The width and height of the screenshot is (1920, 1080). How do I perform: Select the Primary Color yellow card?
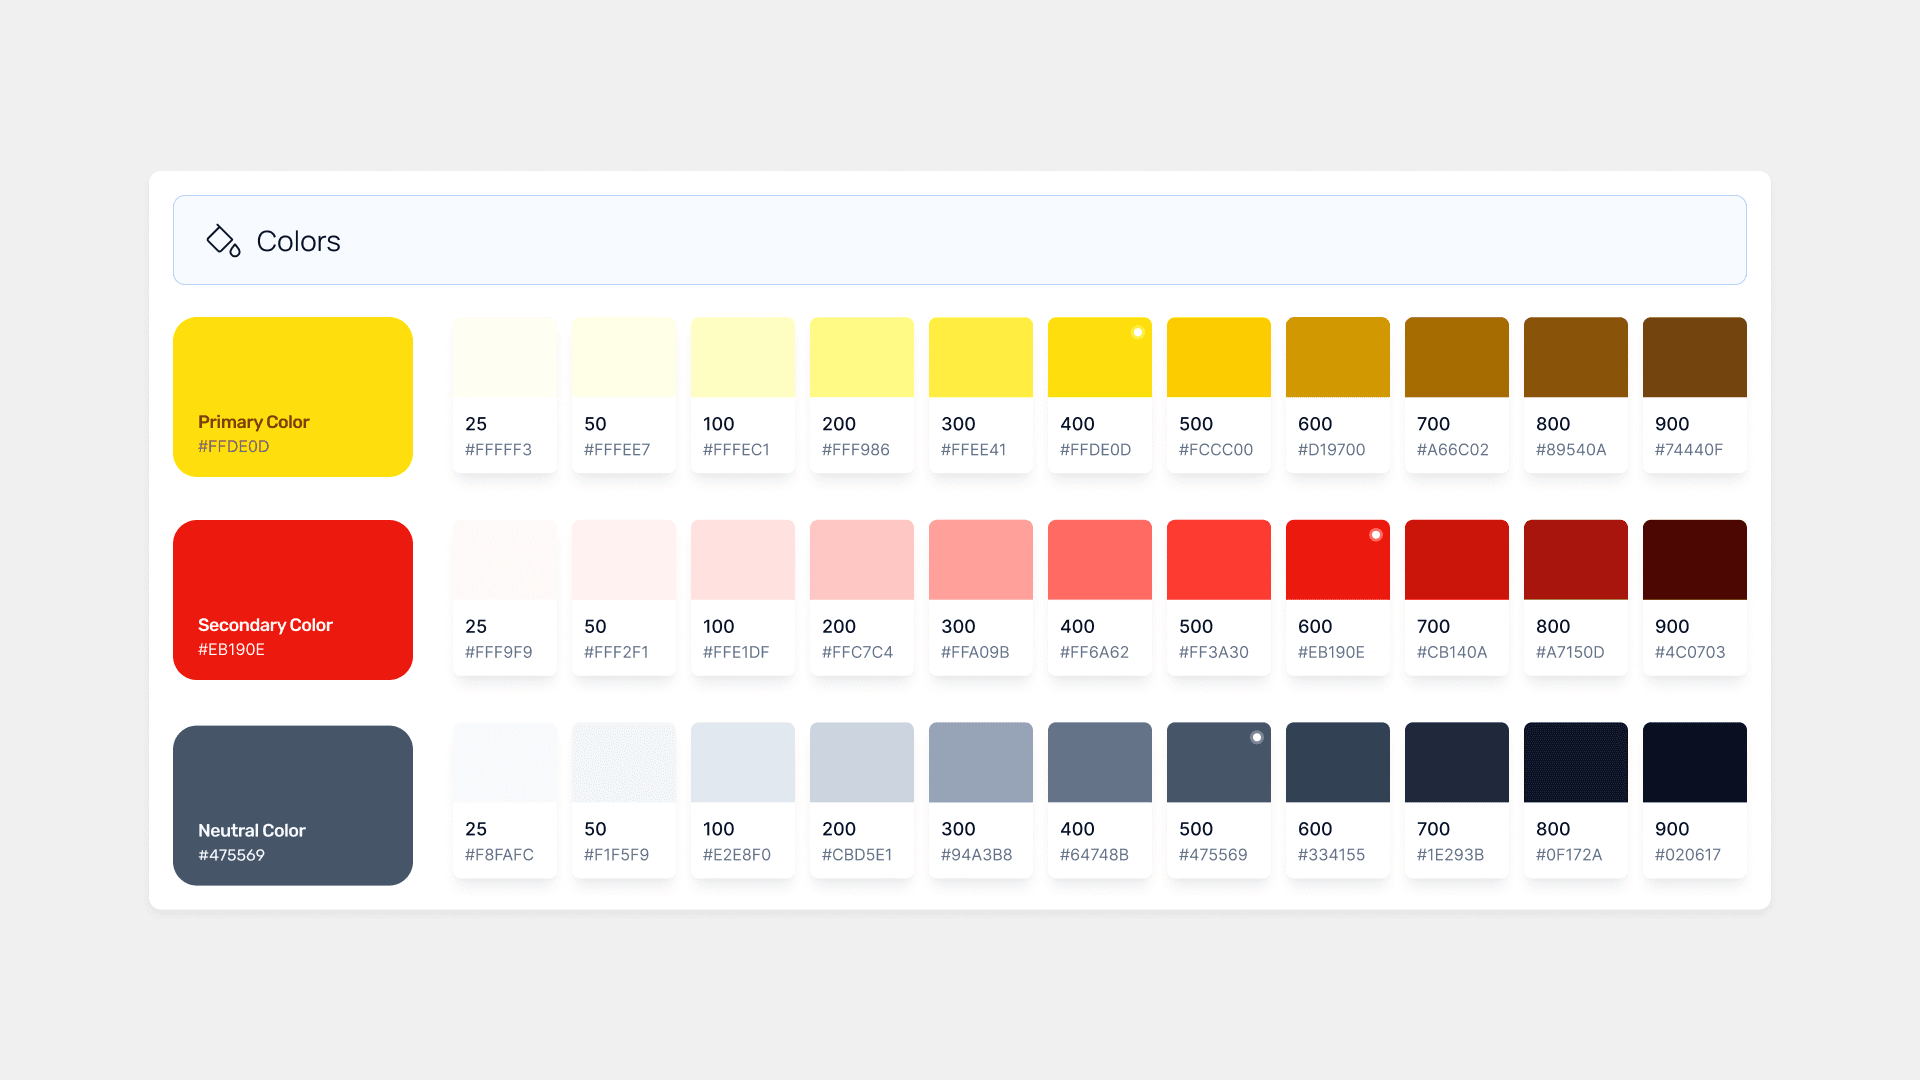coord(293,396)
